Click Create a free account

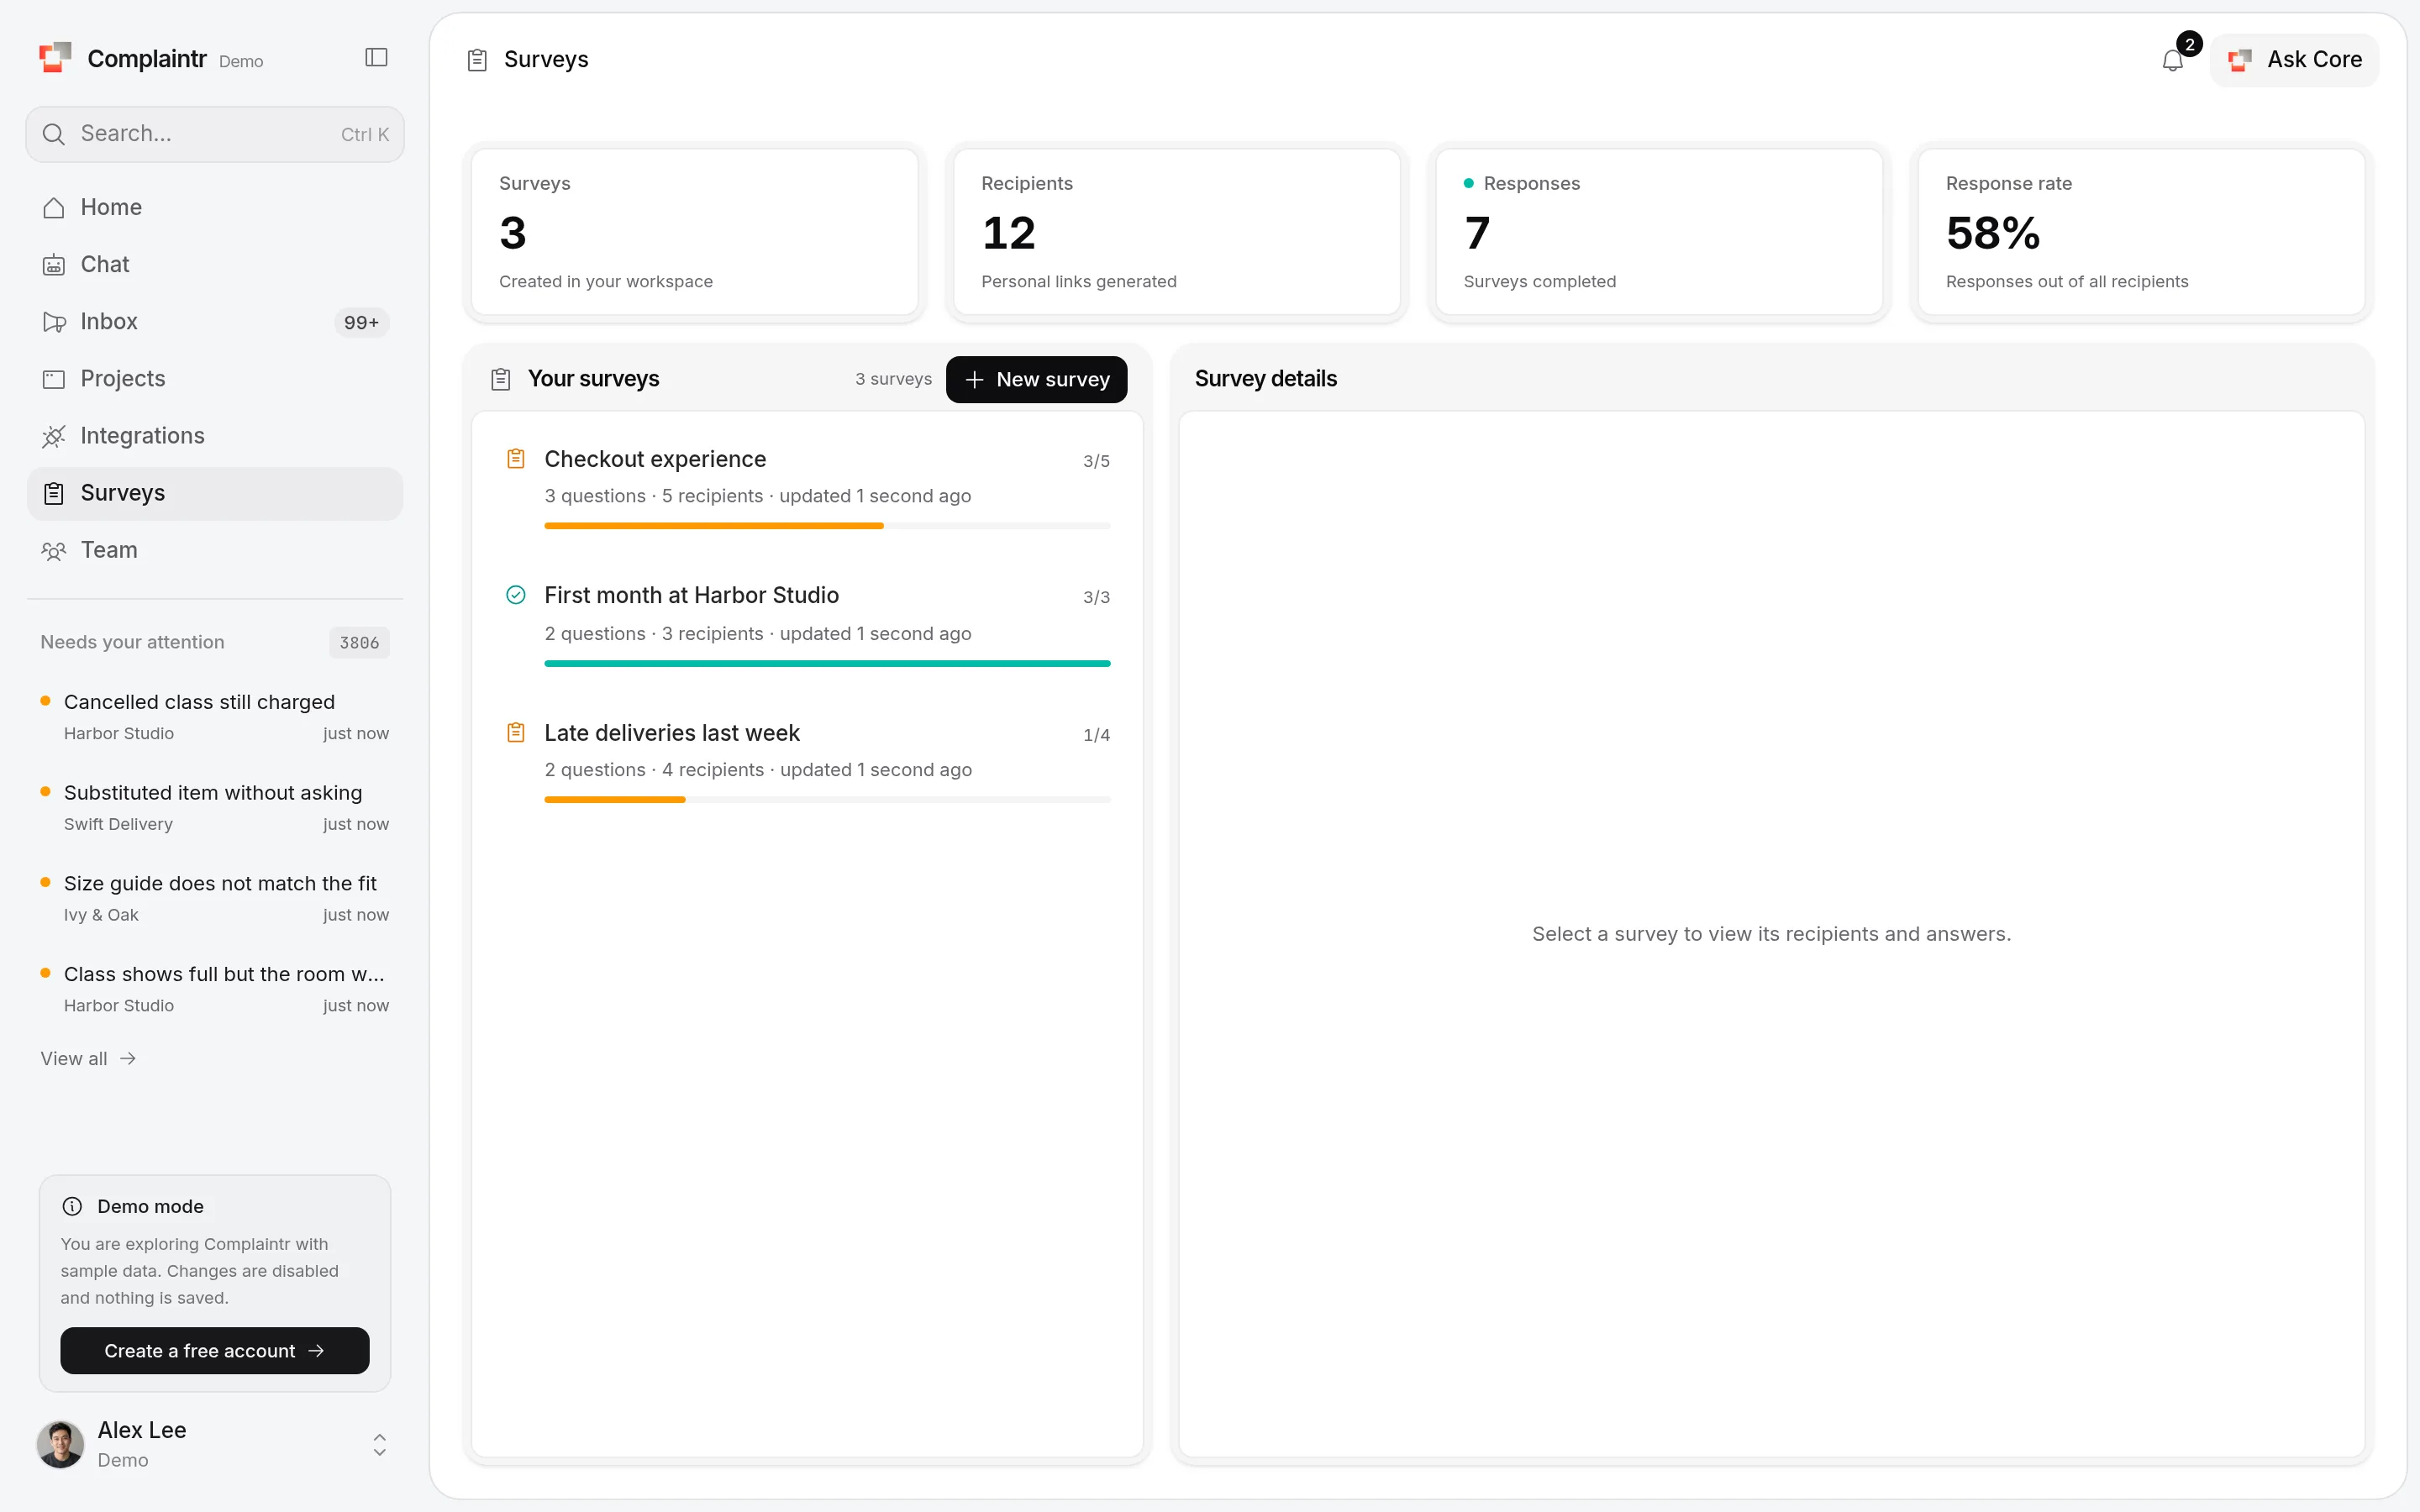click(215, 1350)
